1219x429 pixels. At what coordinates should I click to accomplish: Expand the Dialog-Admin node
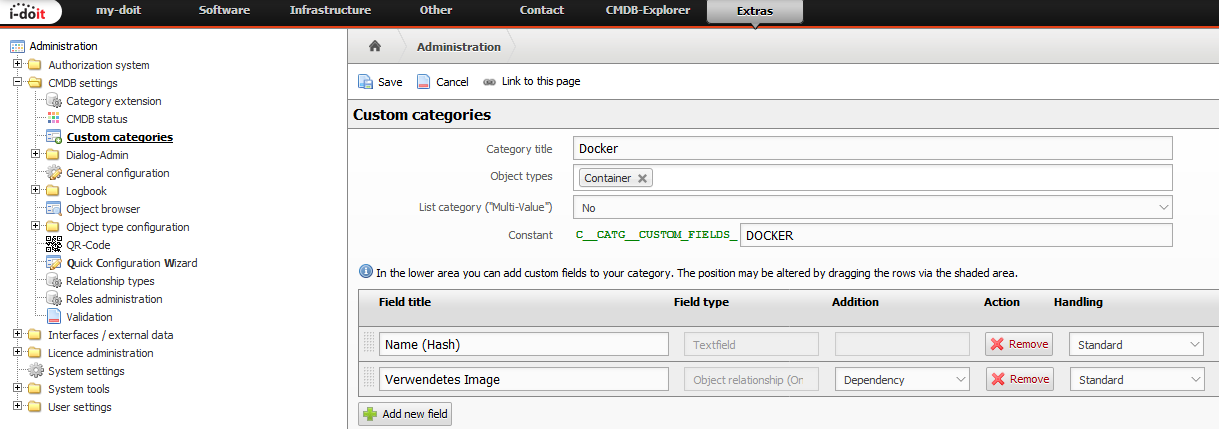pos(35,154)
